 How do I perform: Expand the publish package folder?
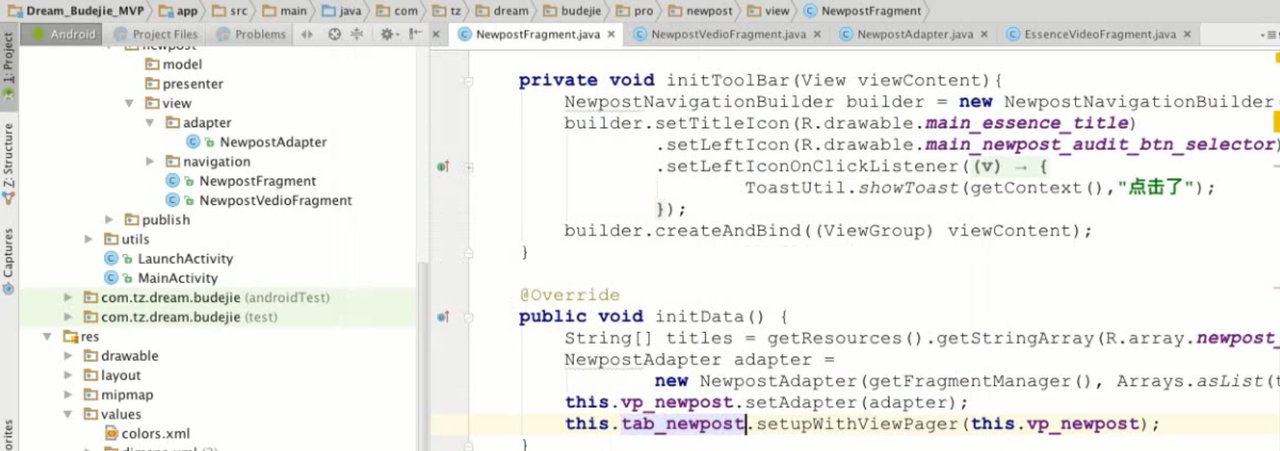[109, 220]
